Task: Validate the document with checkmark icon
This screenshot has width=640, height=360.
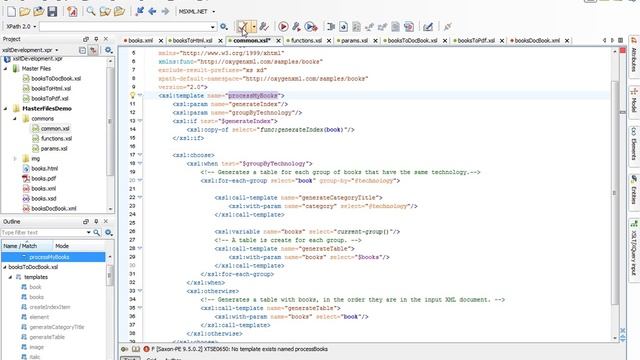Action: point(242,27)
